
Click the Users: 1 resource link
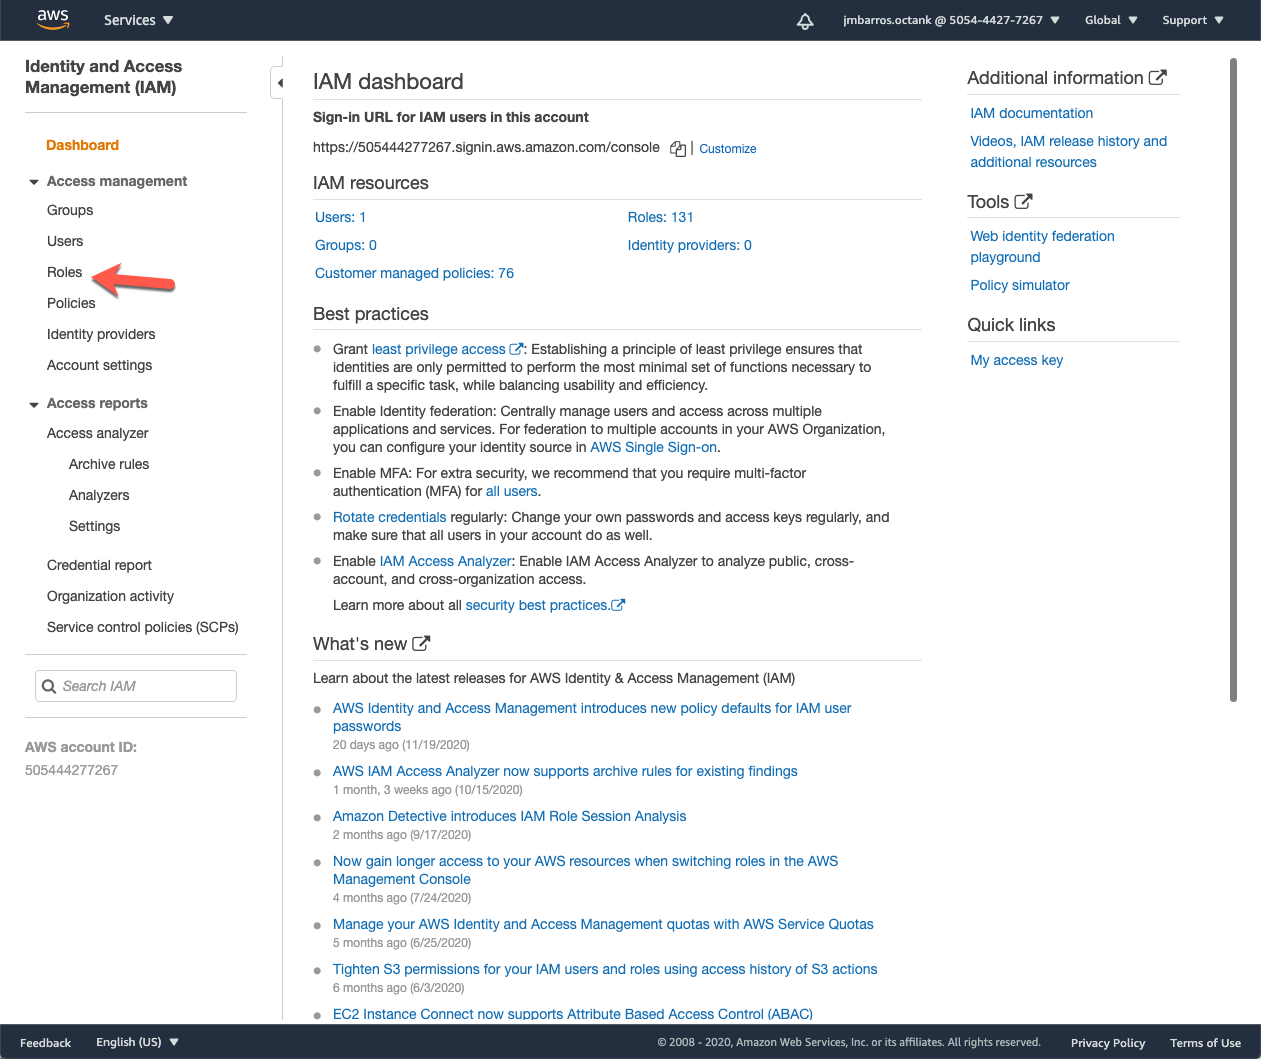340,217
